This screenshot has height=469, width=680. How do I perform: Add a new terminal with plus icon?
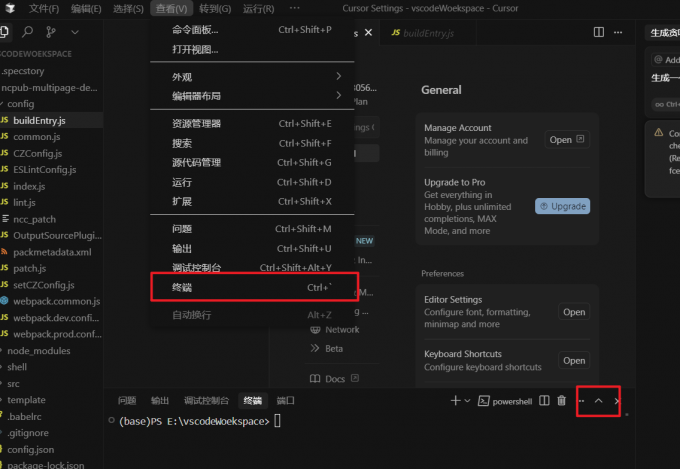[x=456, y=401]
